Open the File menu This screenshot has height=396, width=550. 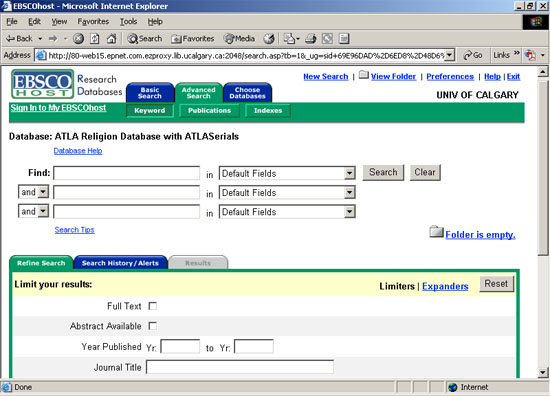tap(12, 22)
